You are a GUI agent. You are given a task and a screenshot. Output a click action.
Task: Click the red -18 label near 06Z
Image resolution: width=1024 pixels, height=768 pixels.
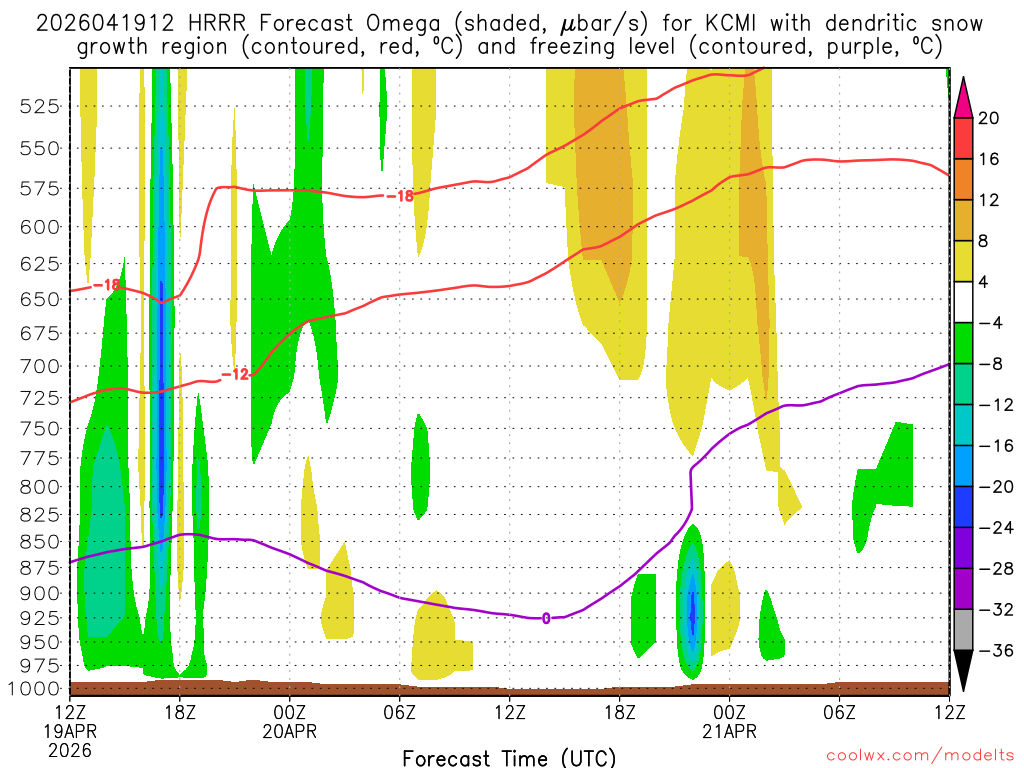point(399,196)
